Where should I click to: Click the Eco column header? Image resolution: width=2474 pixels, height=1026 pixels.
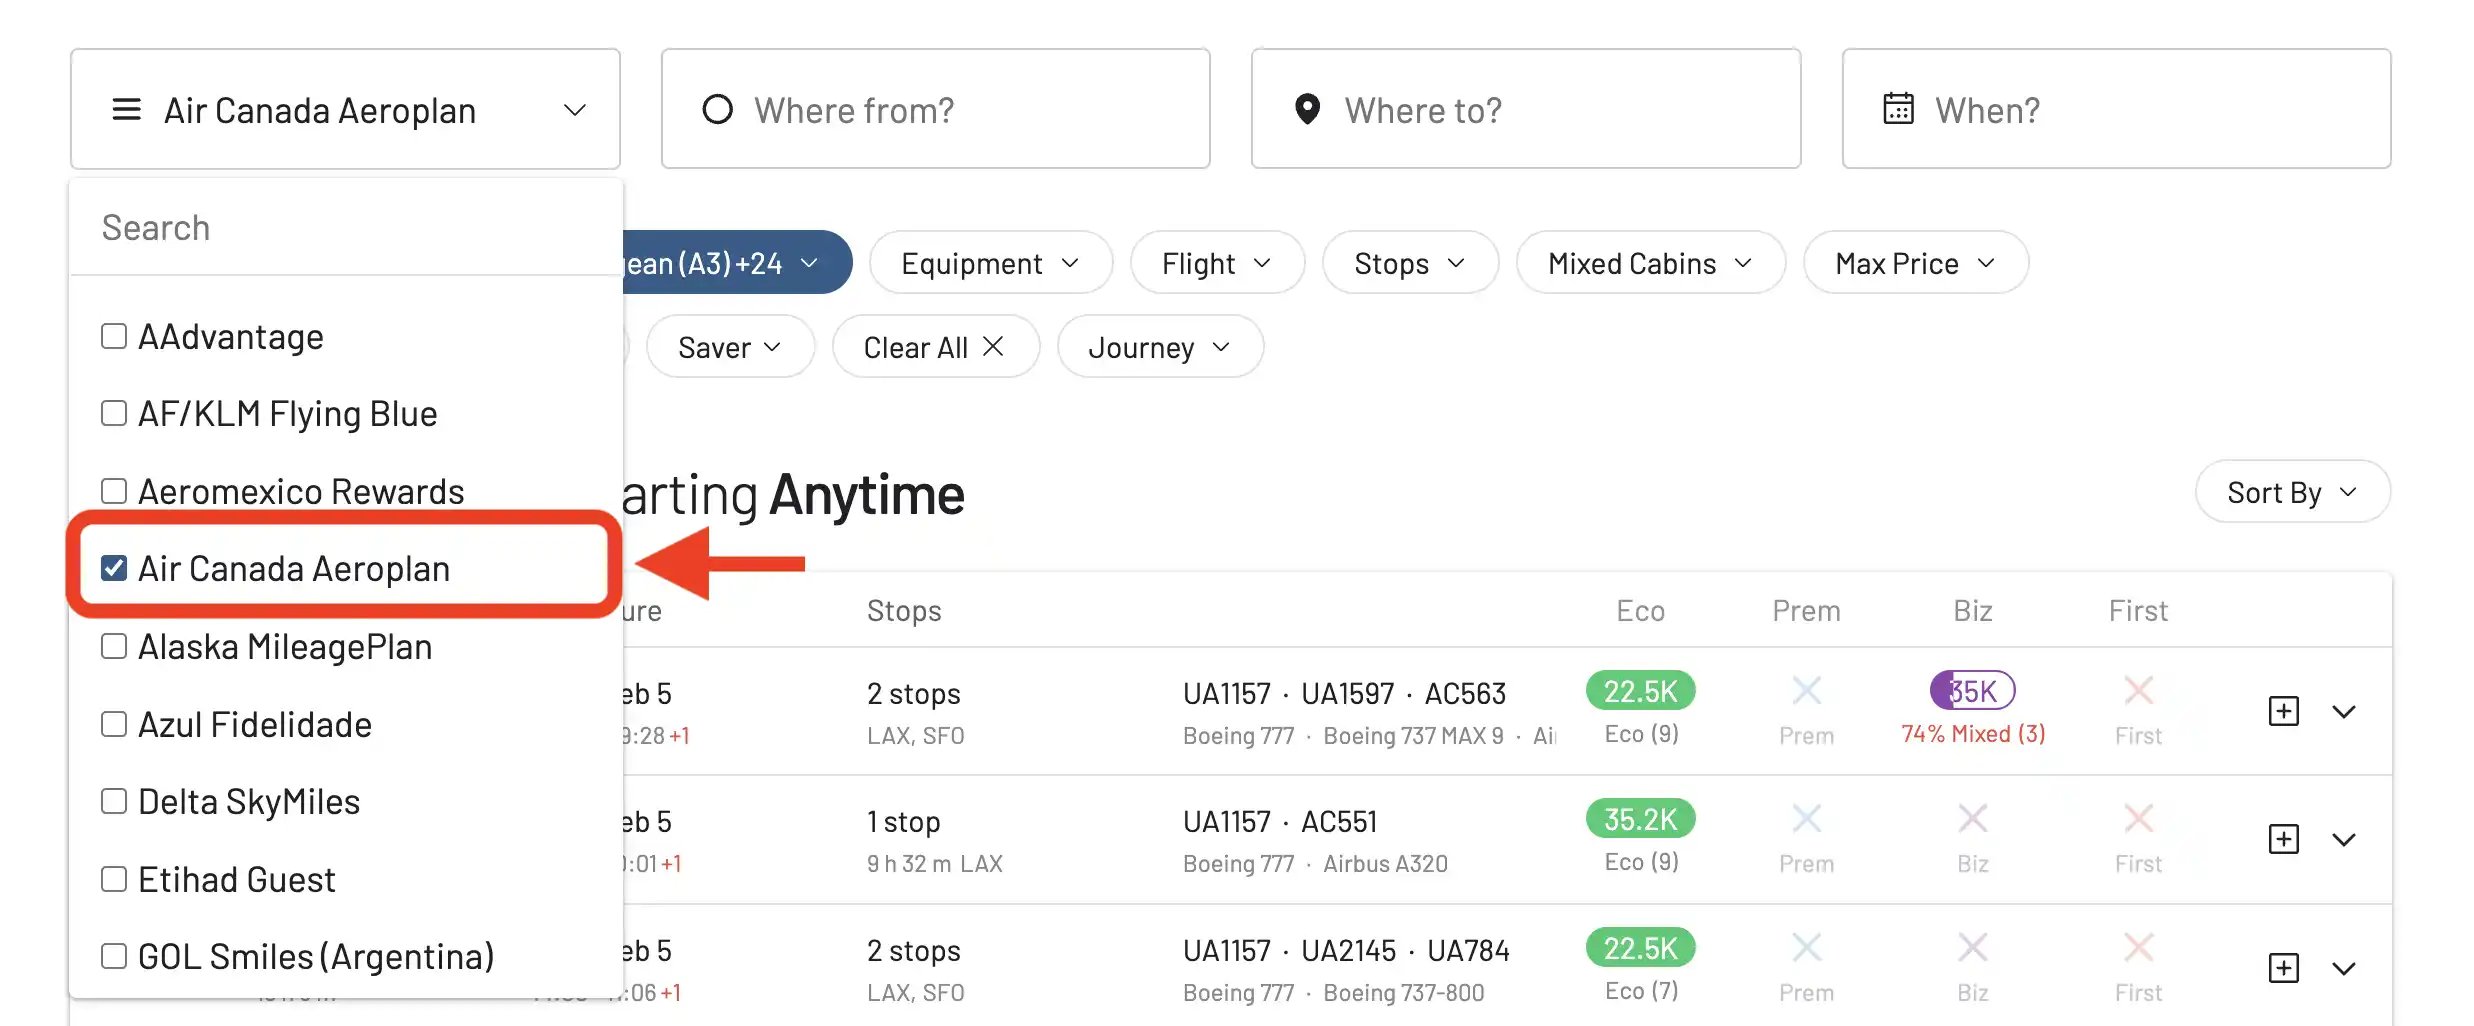(1640, 610)
